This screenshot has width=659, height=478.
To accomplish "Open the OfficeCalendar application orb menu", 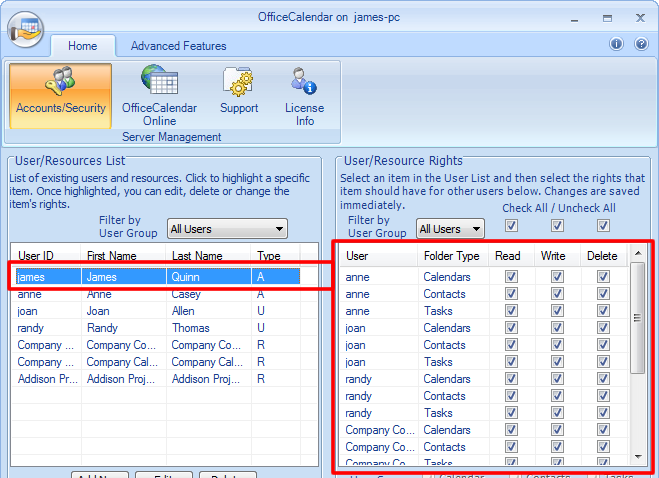I will click(25, 29).
